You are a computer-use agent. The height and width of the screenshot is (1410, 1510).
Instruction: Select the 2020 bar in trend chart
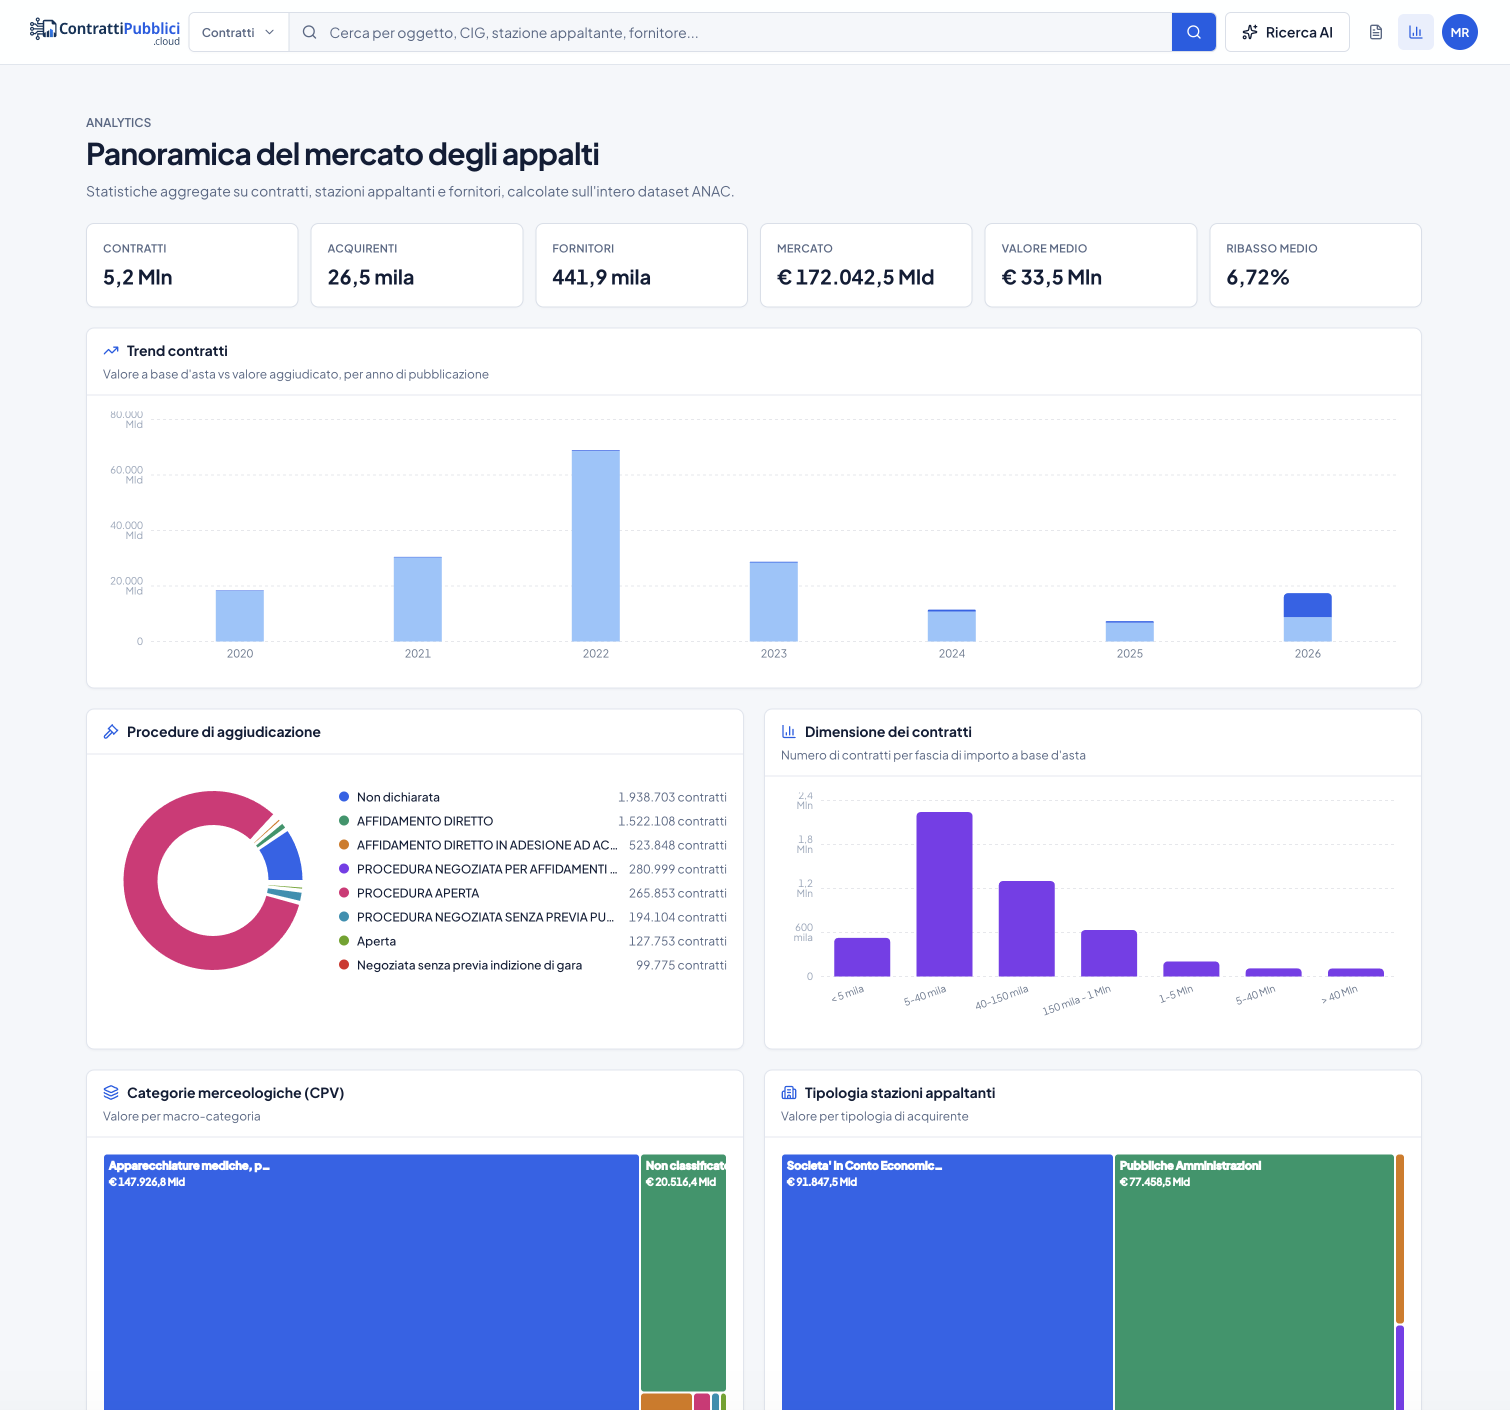click(x=240, y=616)
